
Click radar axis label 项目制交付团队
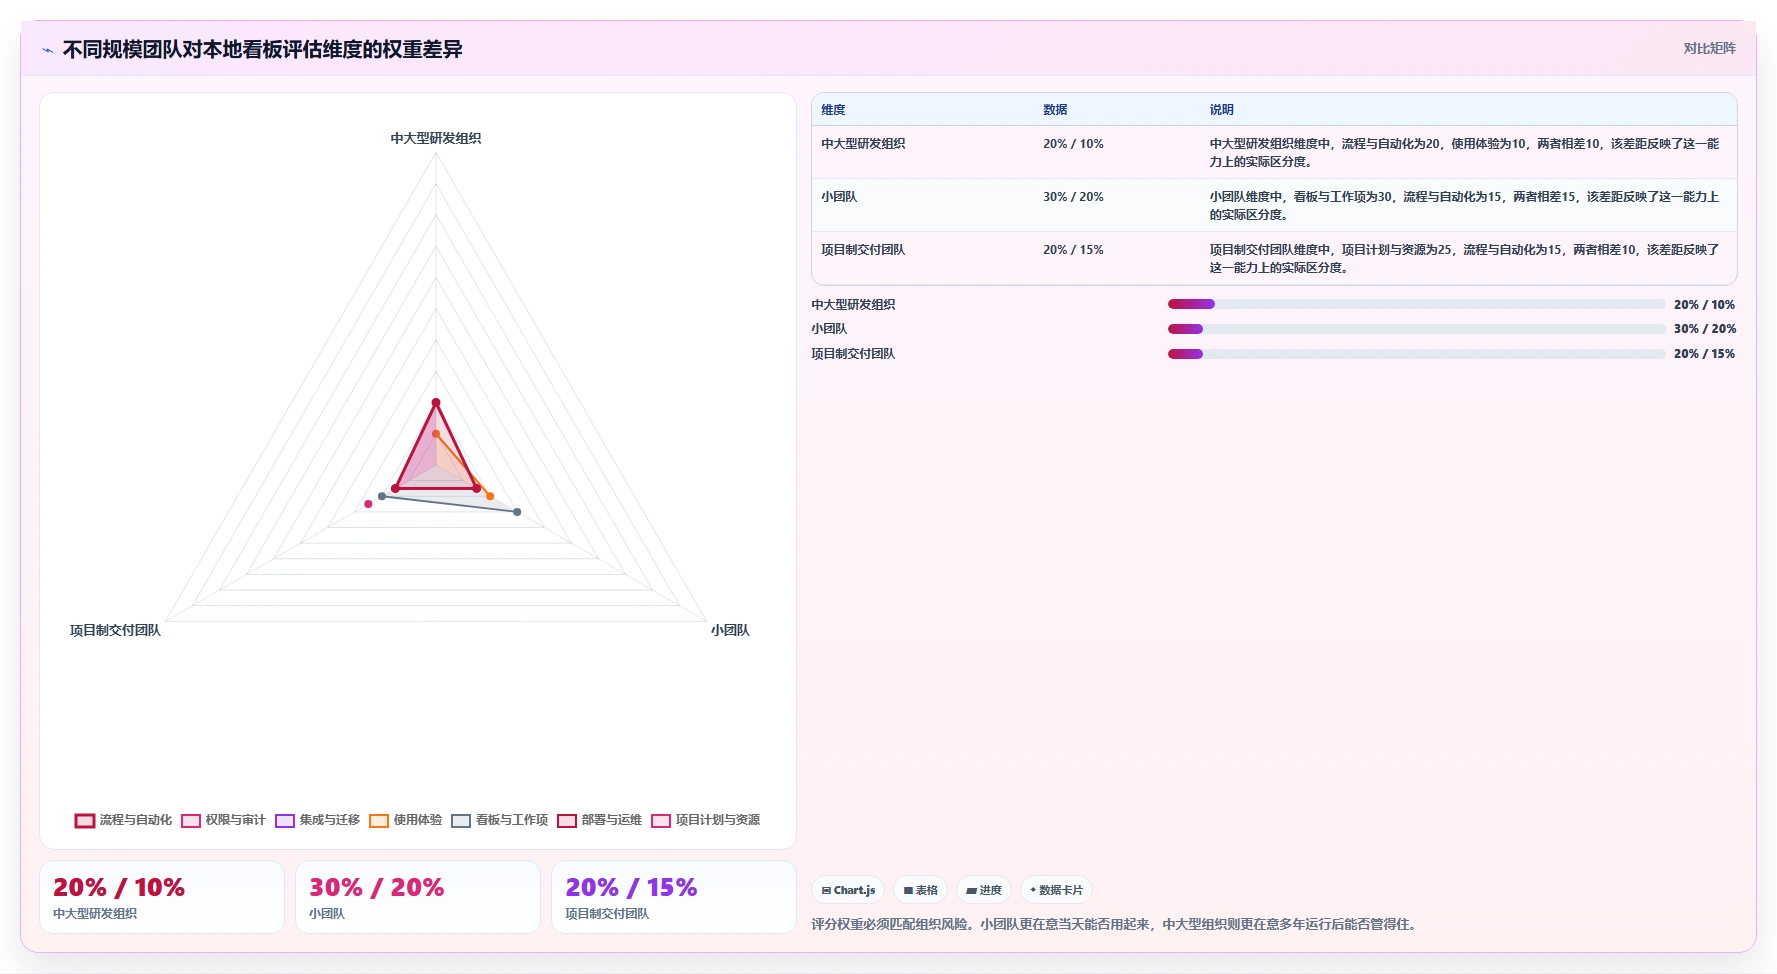(115, 630)
